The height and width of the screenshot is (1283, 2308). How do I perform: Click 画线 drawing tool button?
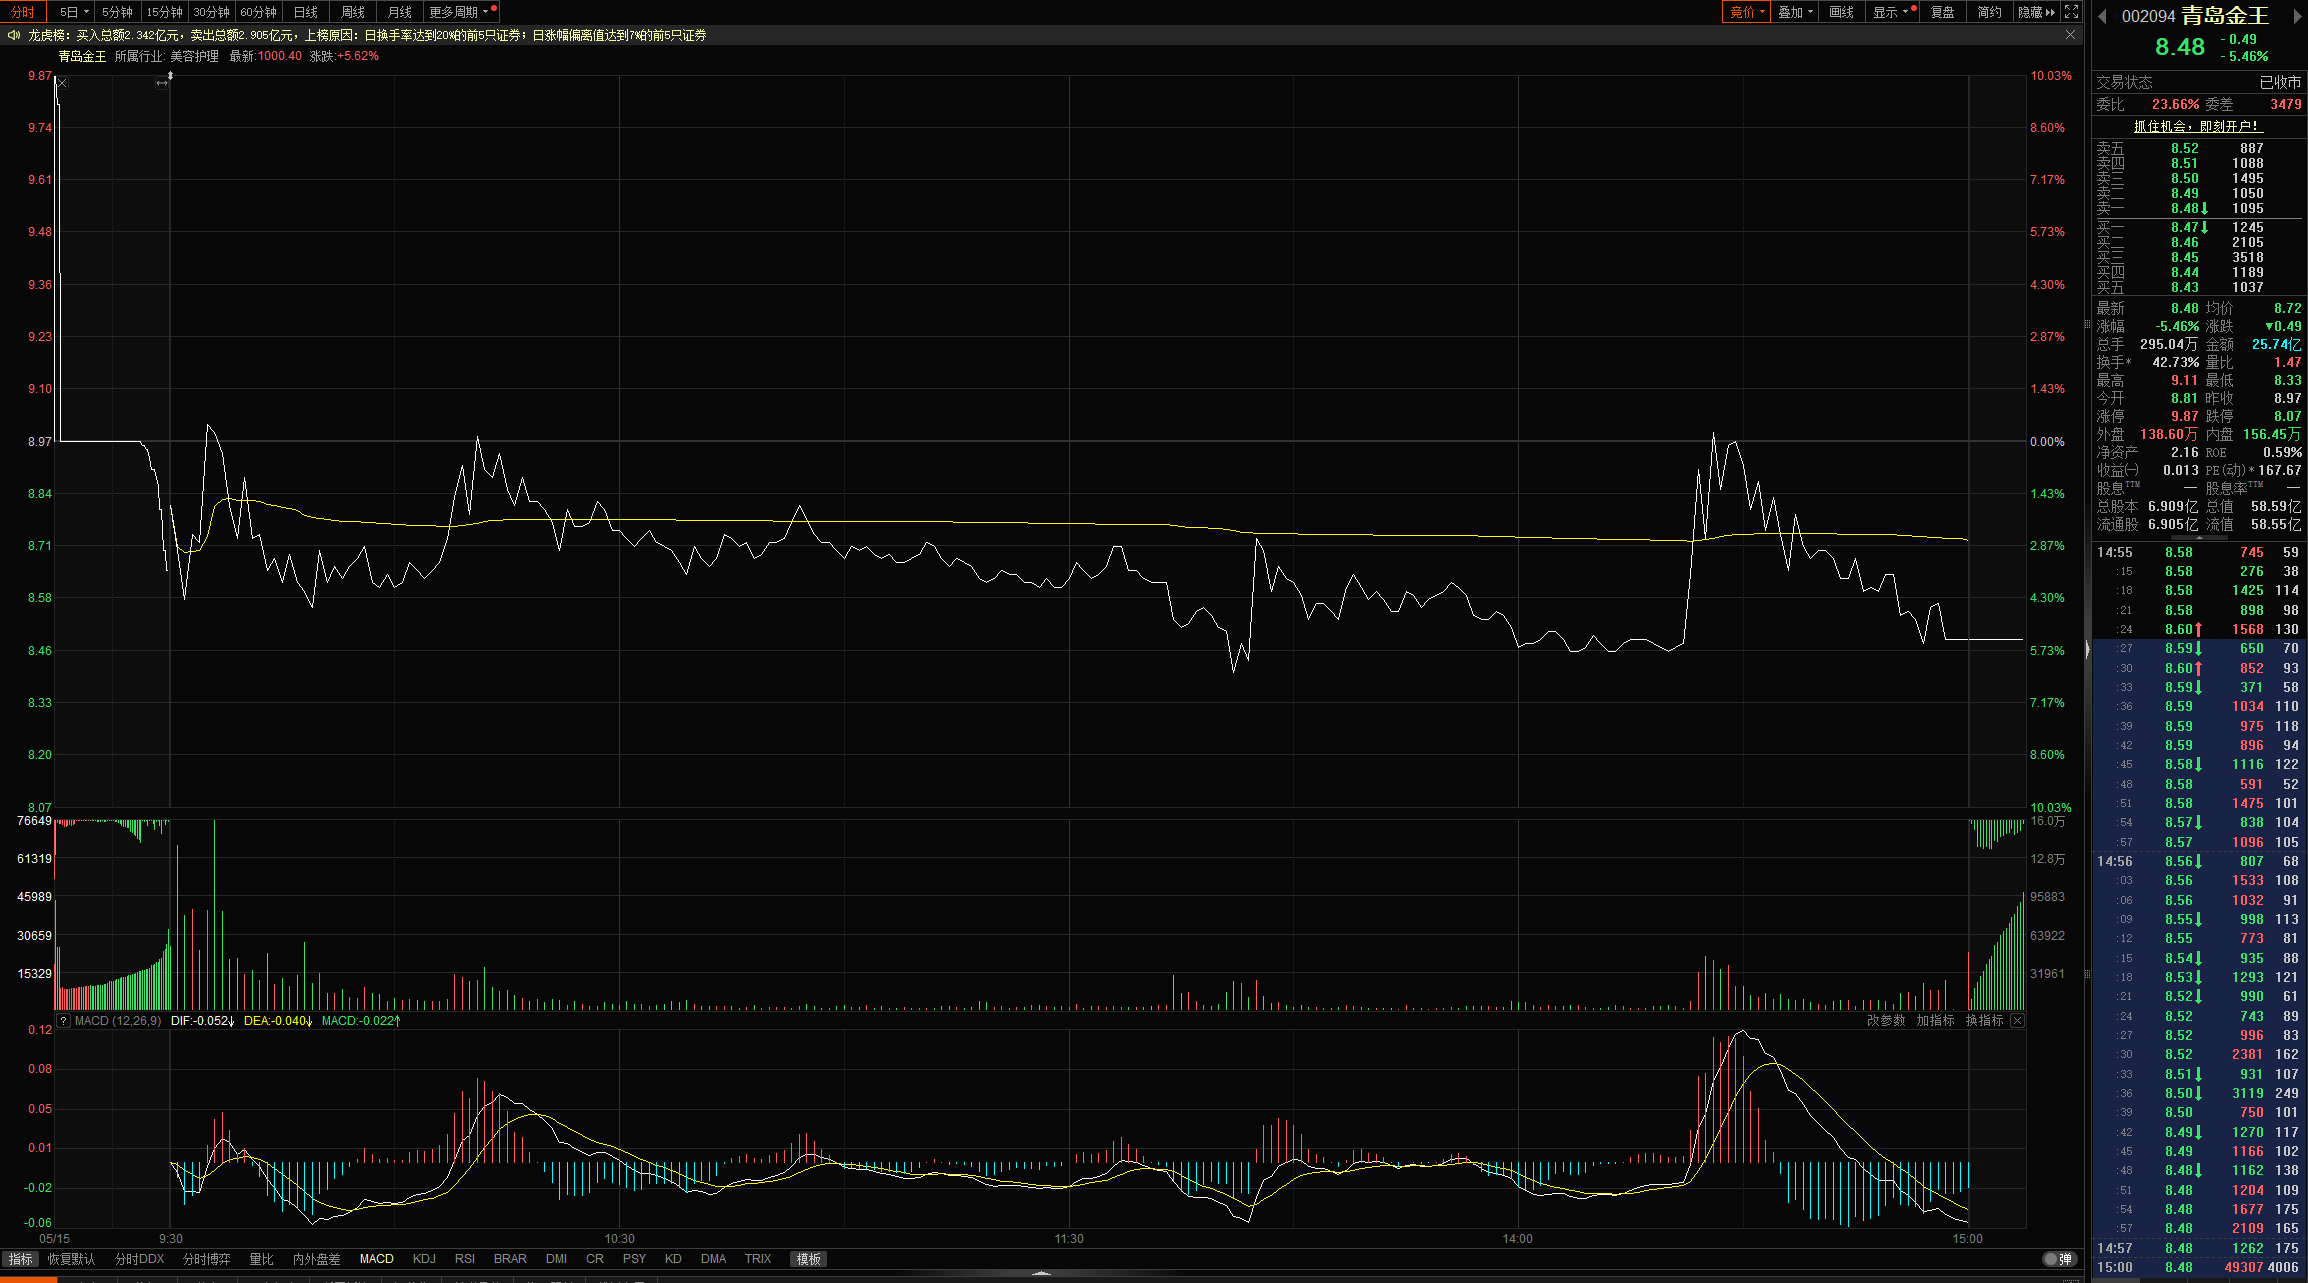coord(1841,12)
